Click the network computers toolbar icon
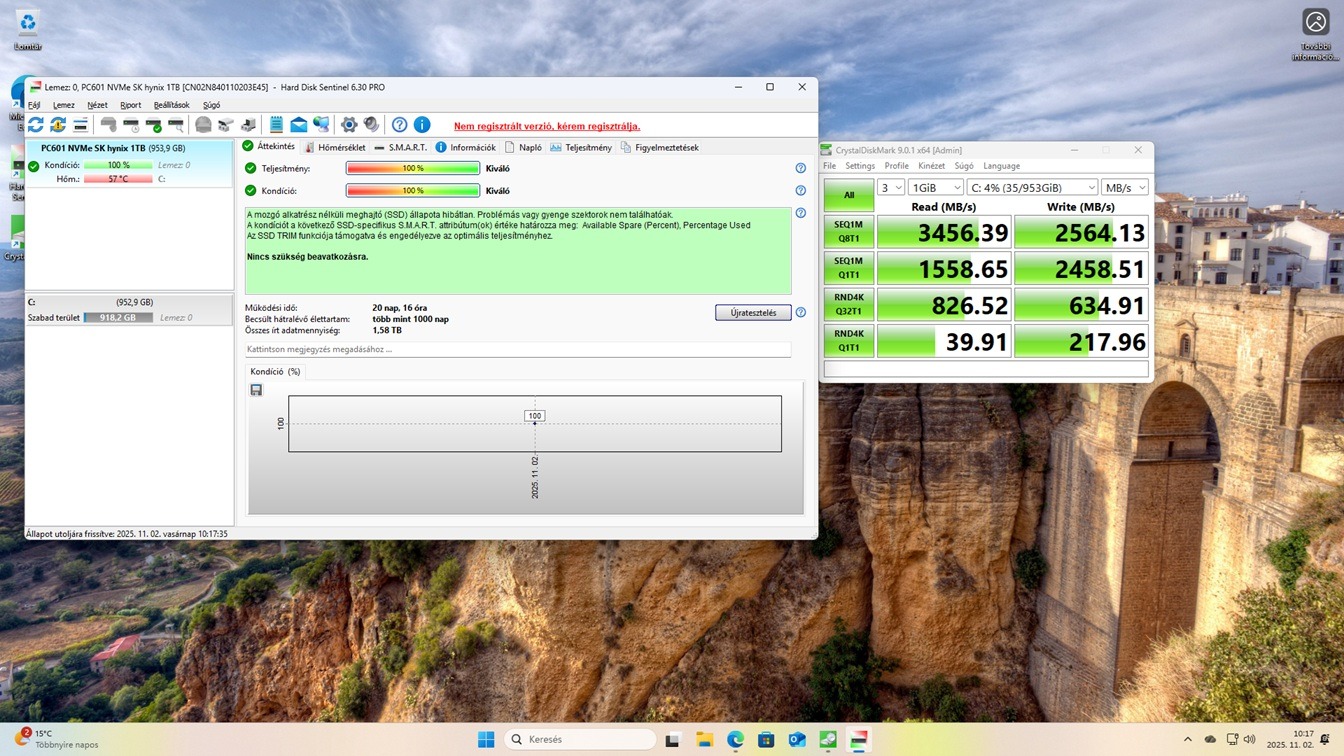 [x=321, y=125]
